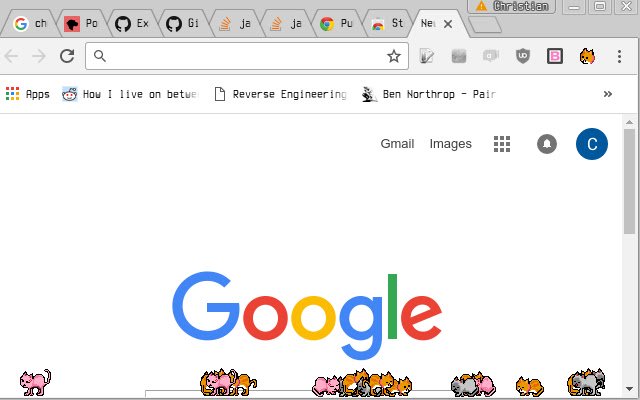
Task: Open Google Images link
Action: [451, 144]
